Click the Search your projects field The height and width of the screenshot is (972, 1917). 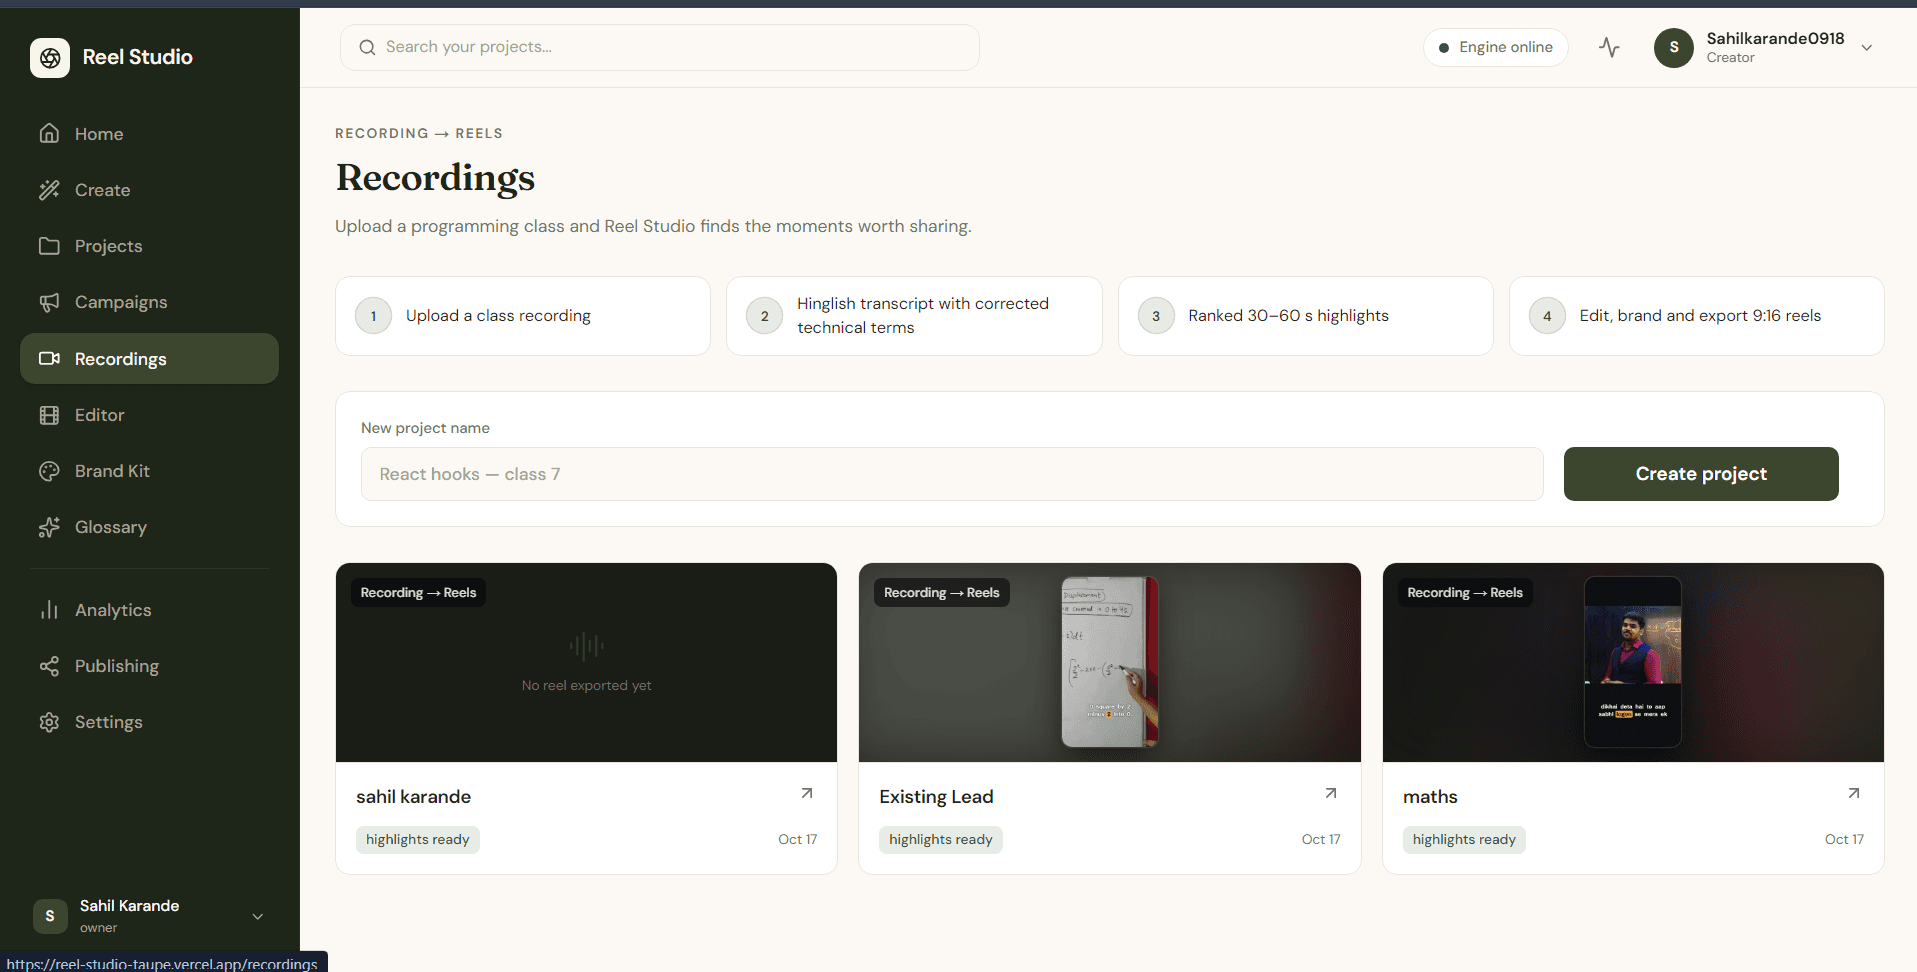pyautogui.click(x=660, y=47)
